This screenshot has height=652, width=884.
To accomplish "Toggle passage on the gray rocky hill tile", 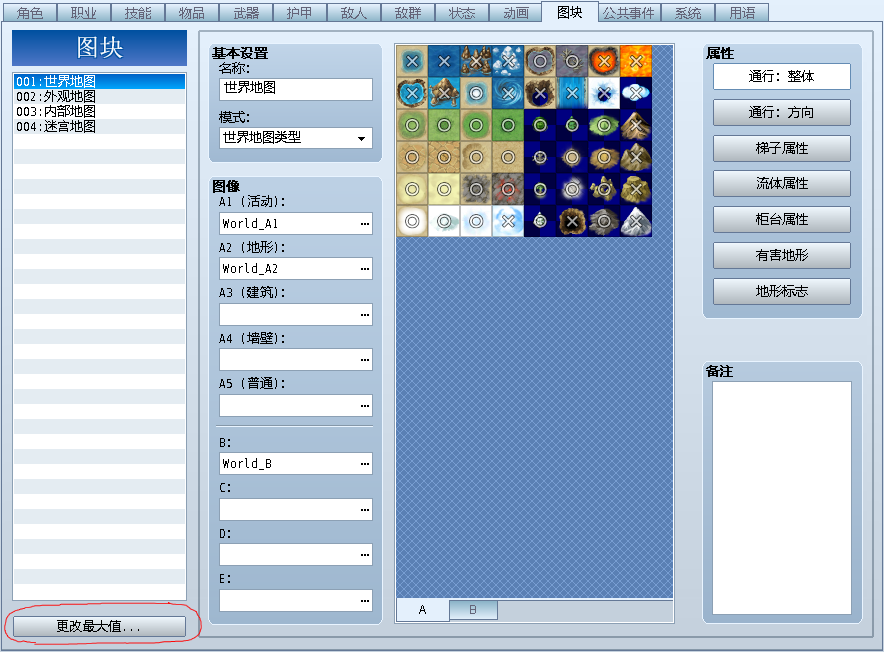I will (604, 221).
